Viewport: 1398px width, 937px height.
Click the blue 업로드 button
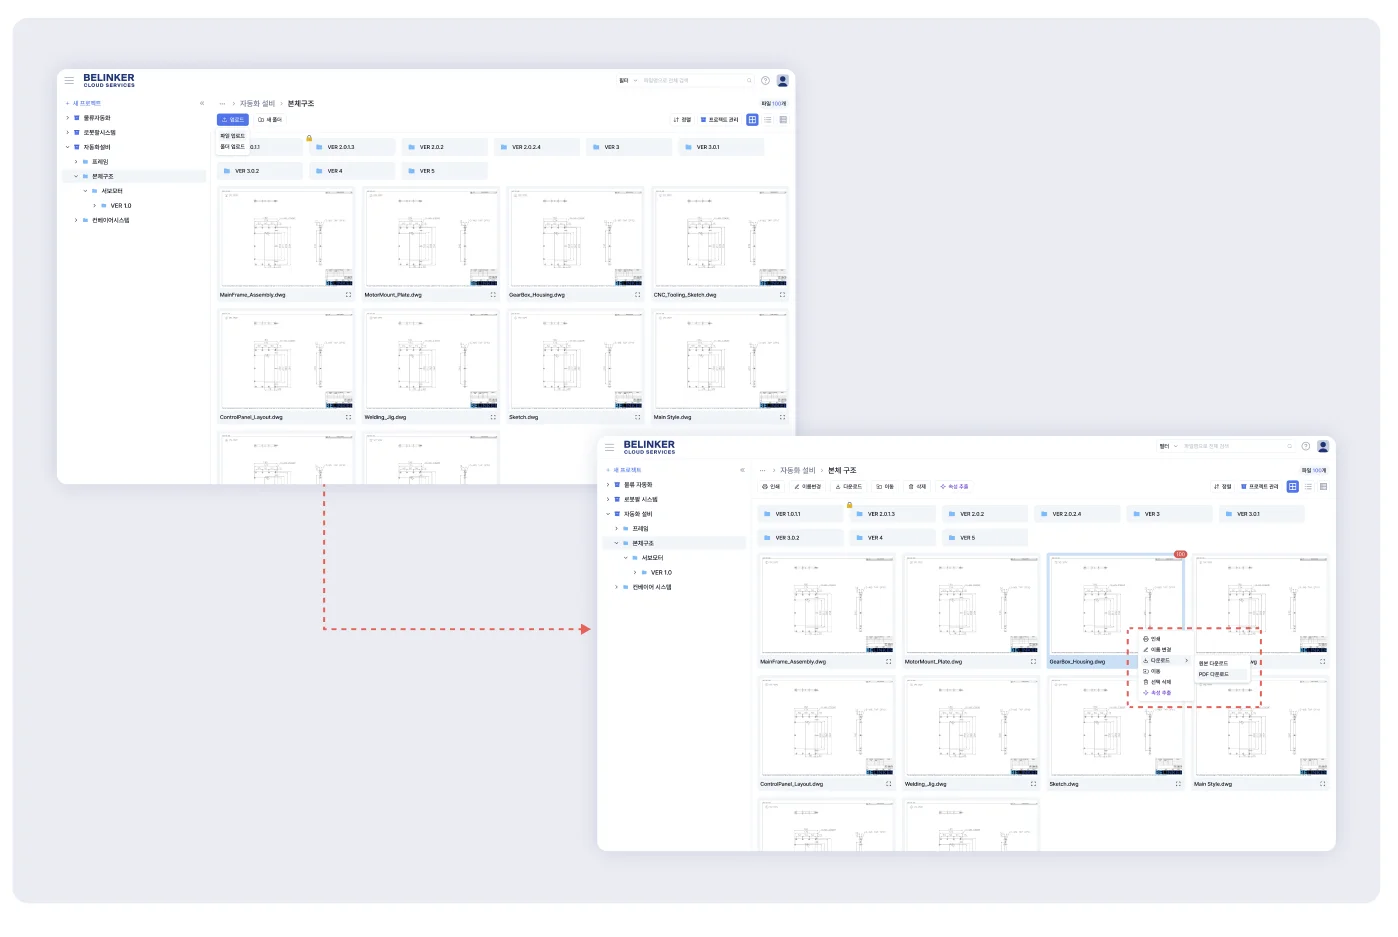pyautogui.click(x=232, y=120)
